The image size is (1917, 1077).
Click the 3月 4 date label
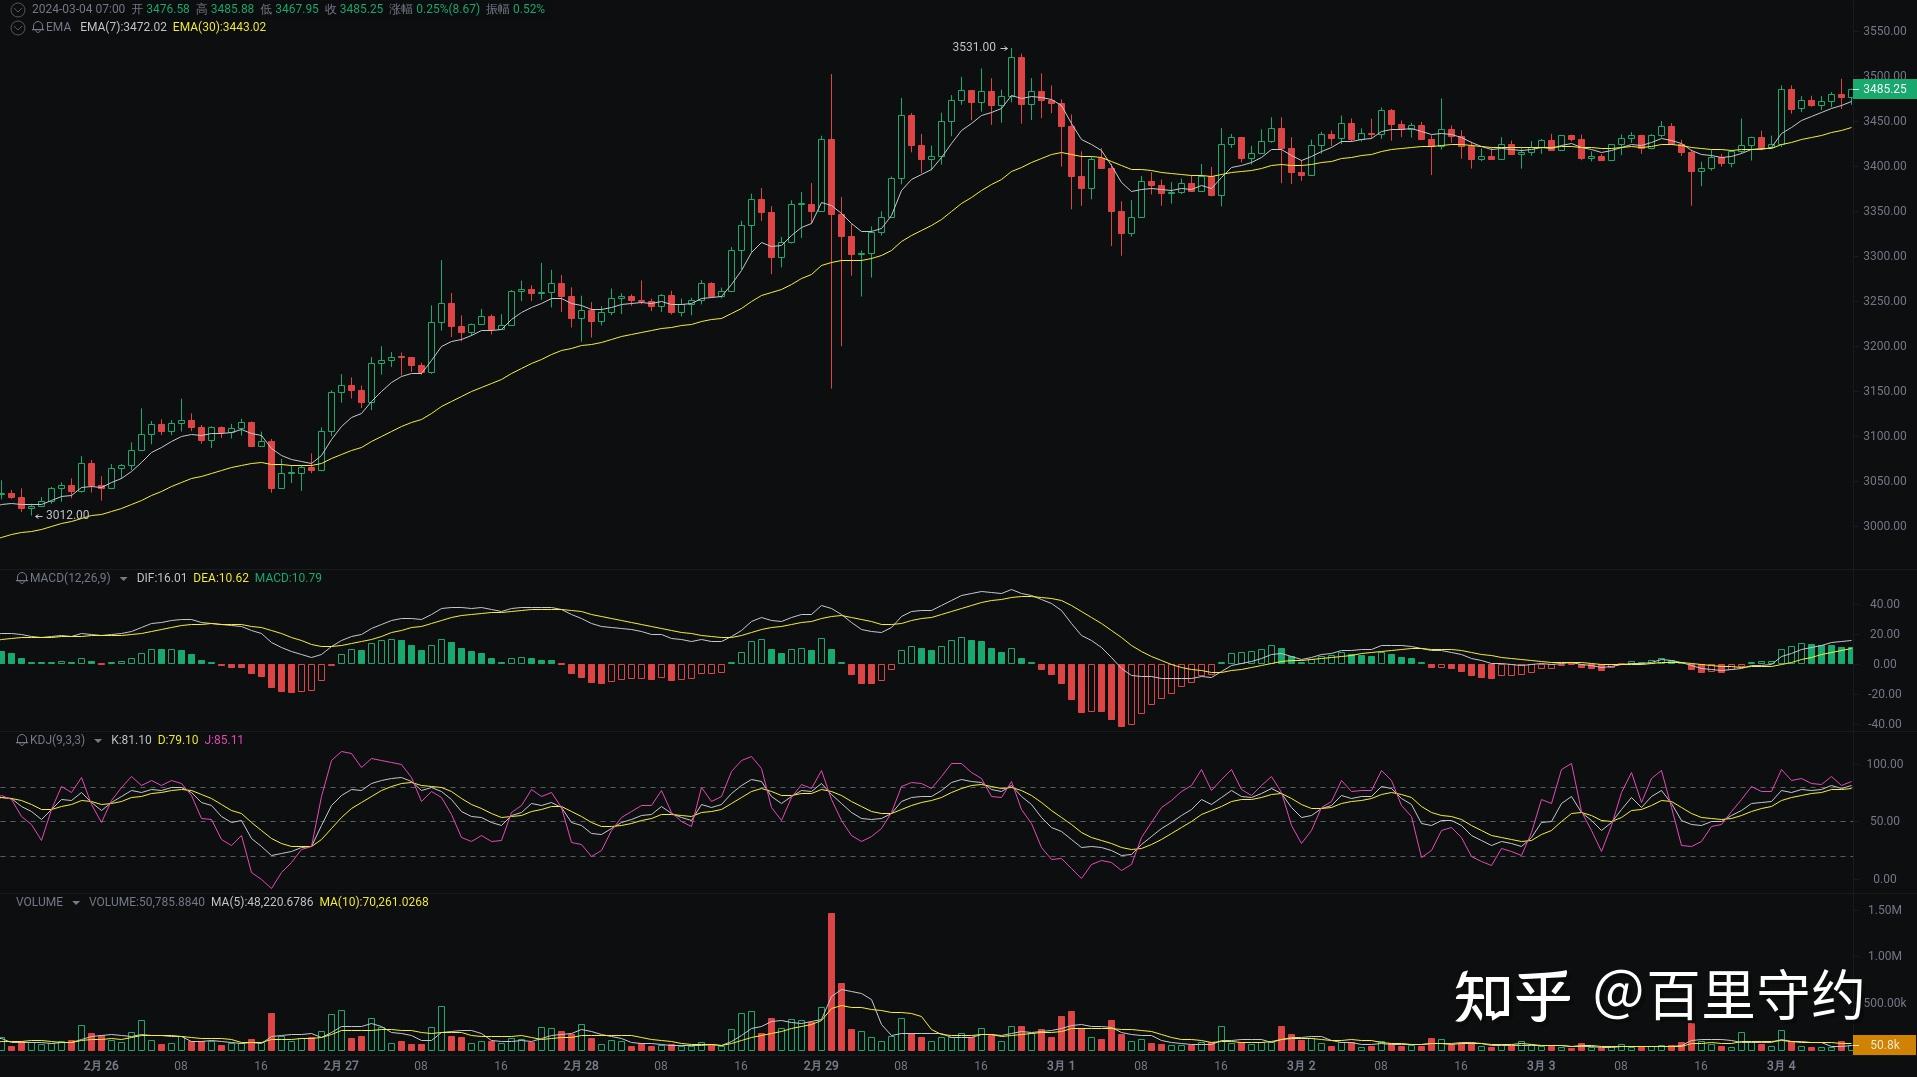pos(1781,1066)
